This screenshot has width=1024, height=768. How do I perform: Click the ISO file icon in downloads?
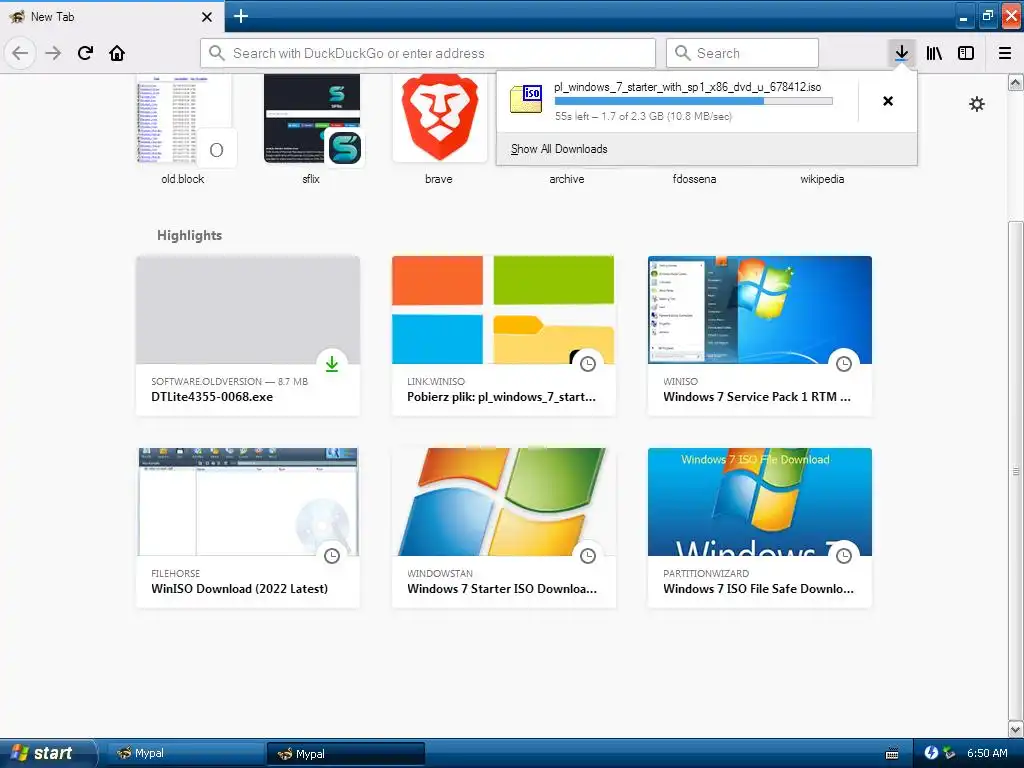[x=526, y=99]
